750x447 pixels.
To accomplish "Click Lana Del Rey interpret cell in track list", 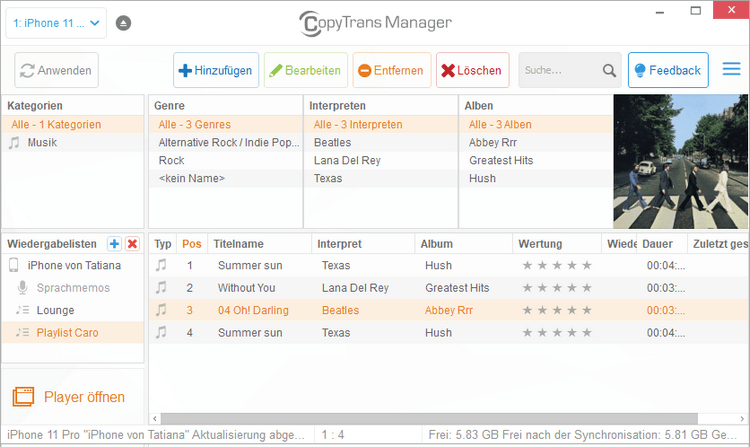I will (x=355, y=288).
